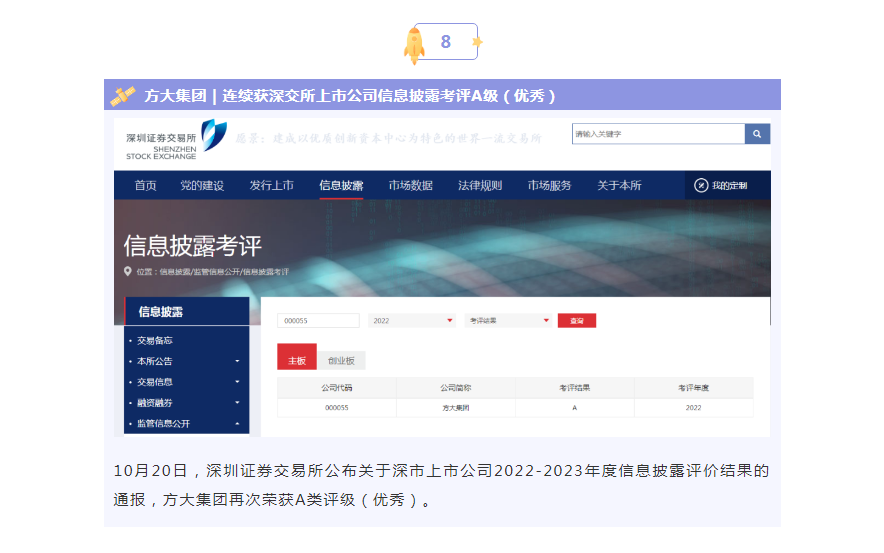Open the 关于本所 menu item
Image resolution: width=884 pixels, height=553 pixels.
(619, 185)
